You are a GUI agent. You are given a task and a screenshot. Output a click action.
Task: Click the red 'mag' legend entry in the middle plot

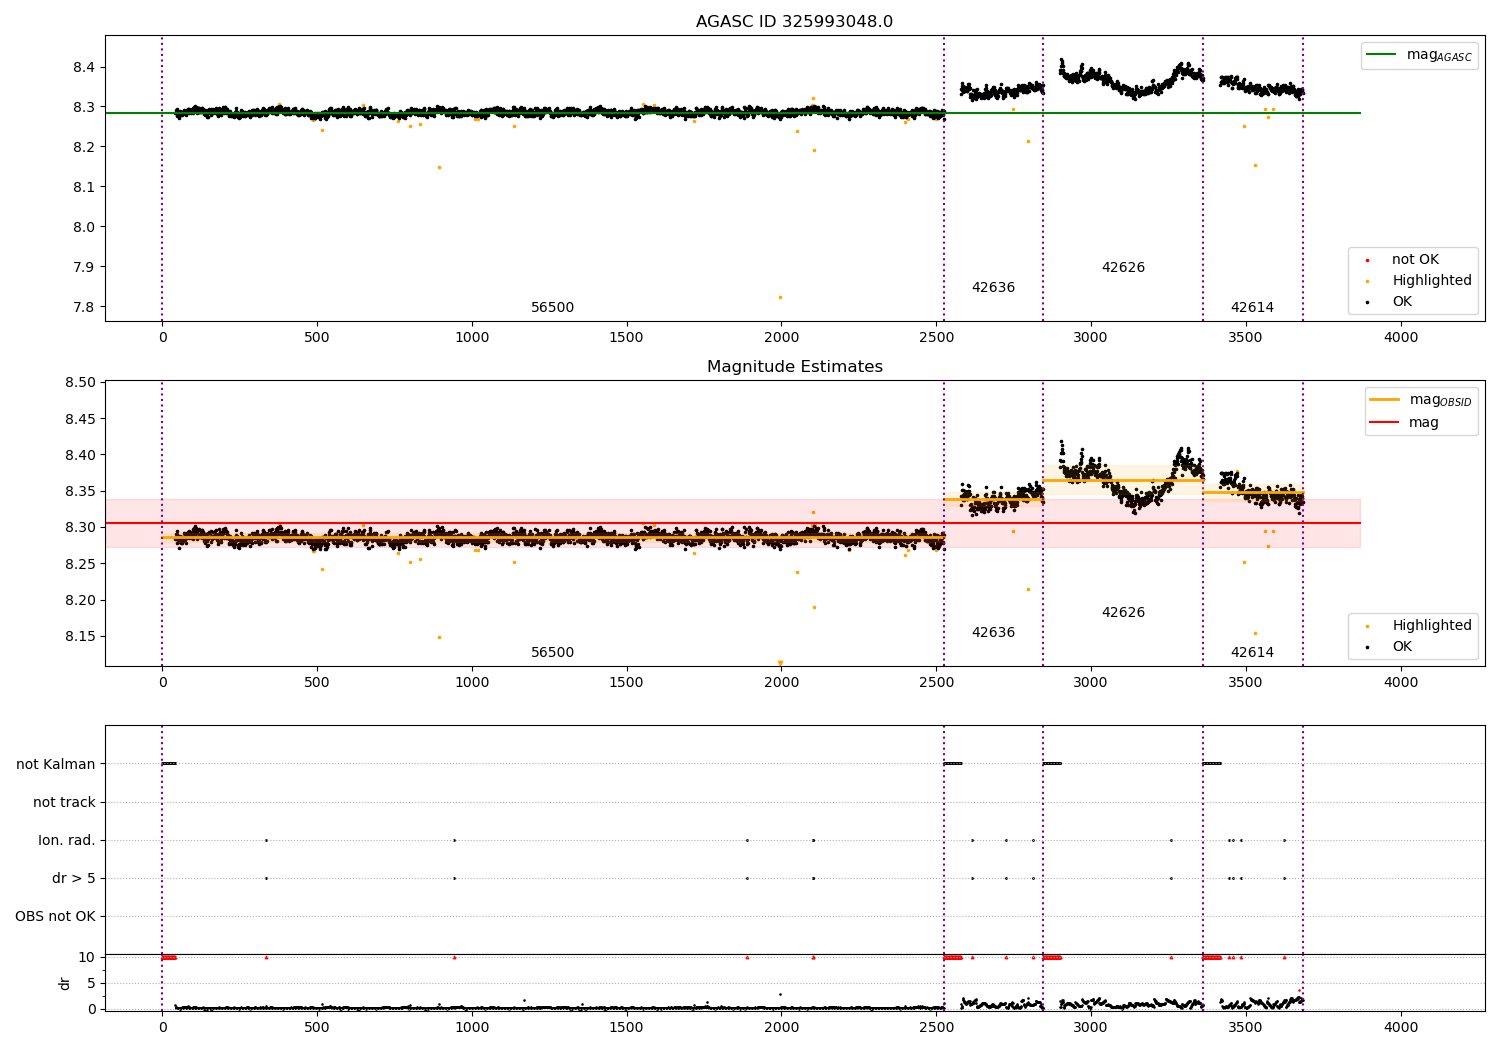pyautogui.click(x=1405, y=423)
